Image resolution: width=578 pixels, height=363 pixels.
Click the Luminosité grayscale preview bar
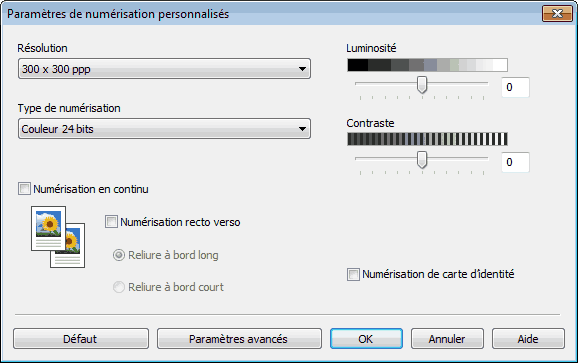click(427, 65)
